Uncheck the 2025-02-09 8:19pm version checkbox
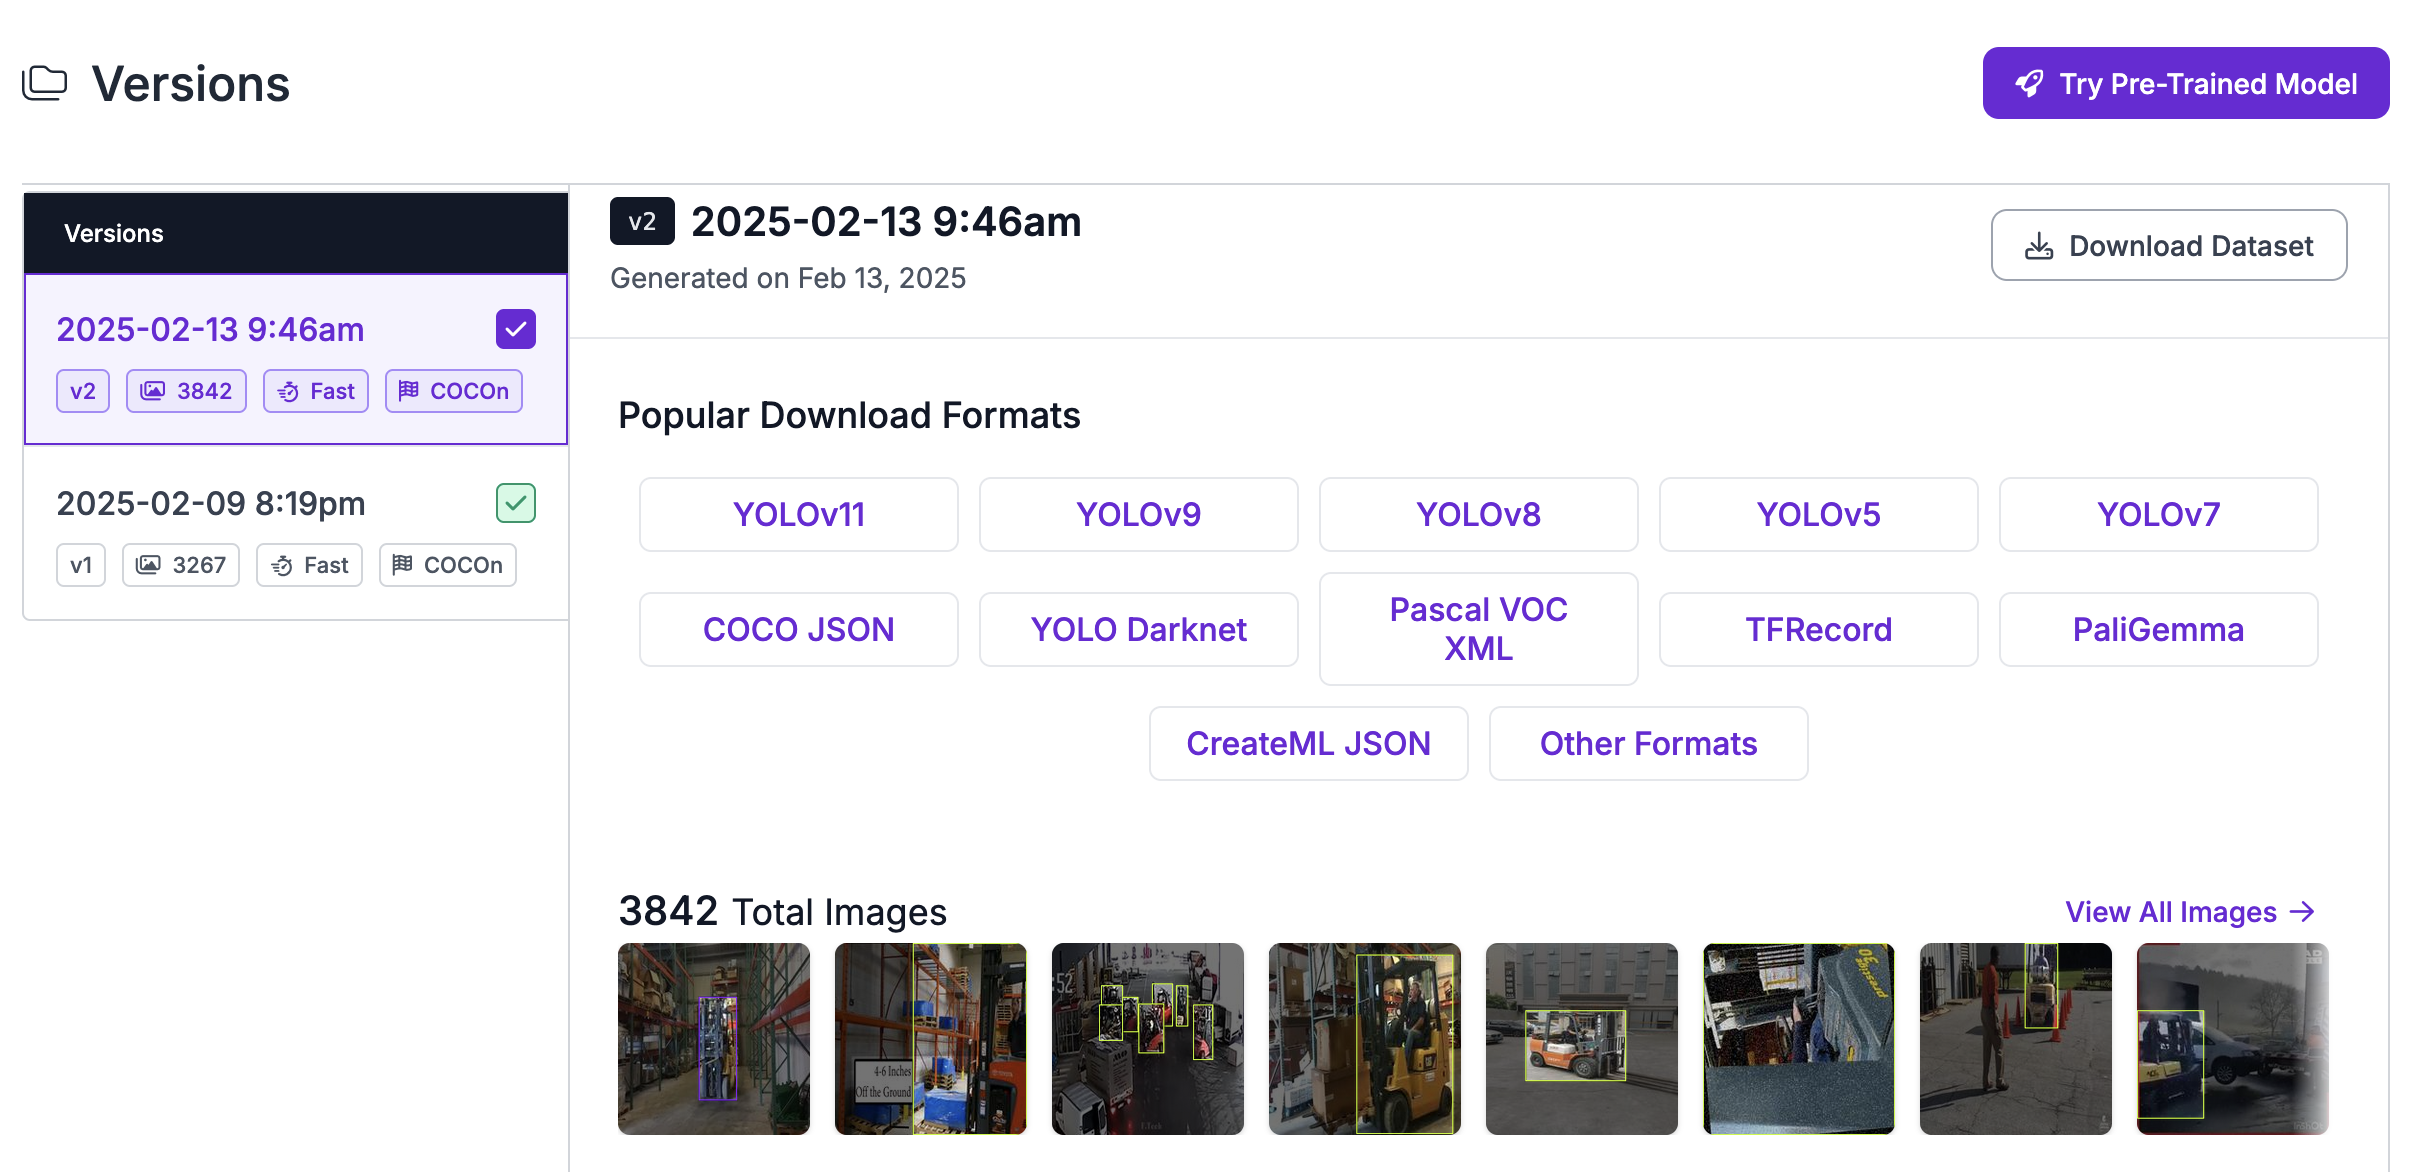The width and height of the screenshot is (2426, 1172). coord(515,503)
